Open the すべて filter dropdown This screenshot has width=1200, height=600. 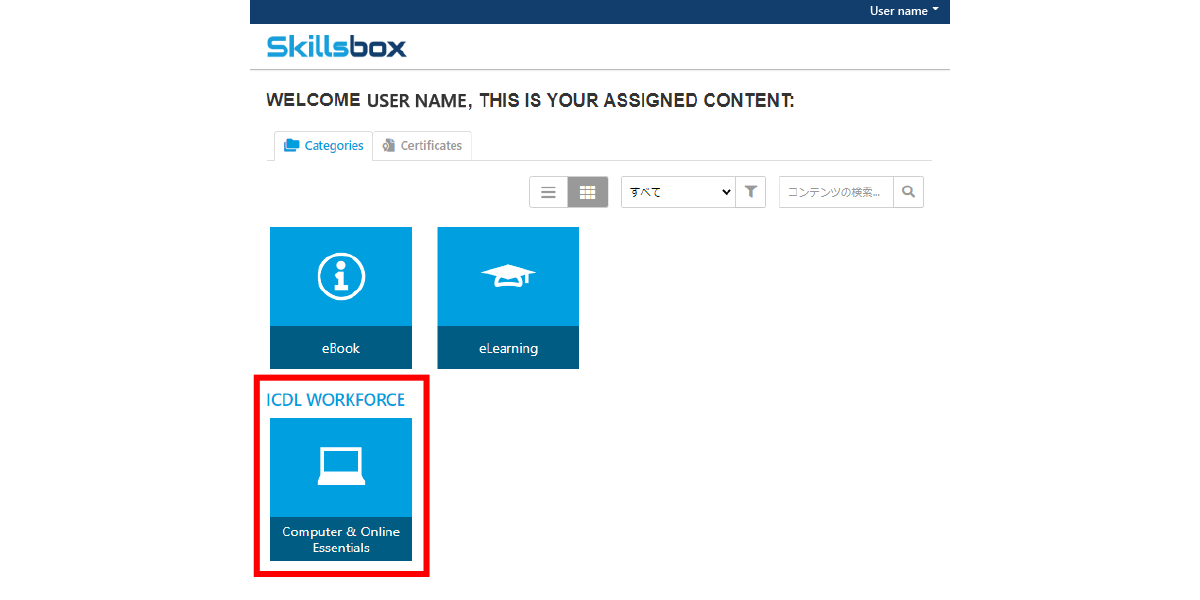pos(678,192)
